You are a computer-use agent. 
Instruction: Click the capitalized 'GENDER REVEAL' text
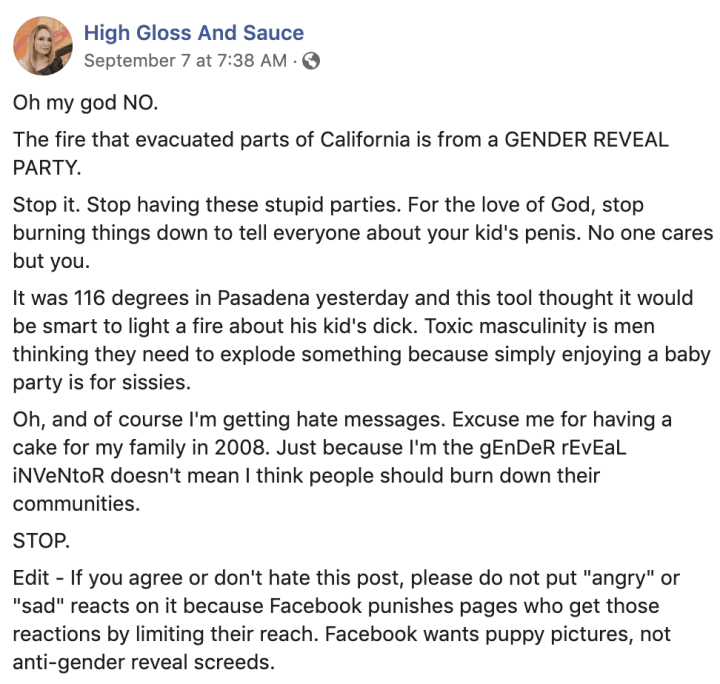[x=586, y=140]
